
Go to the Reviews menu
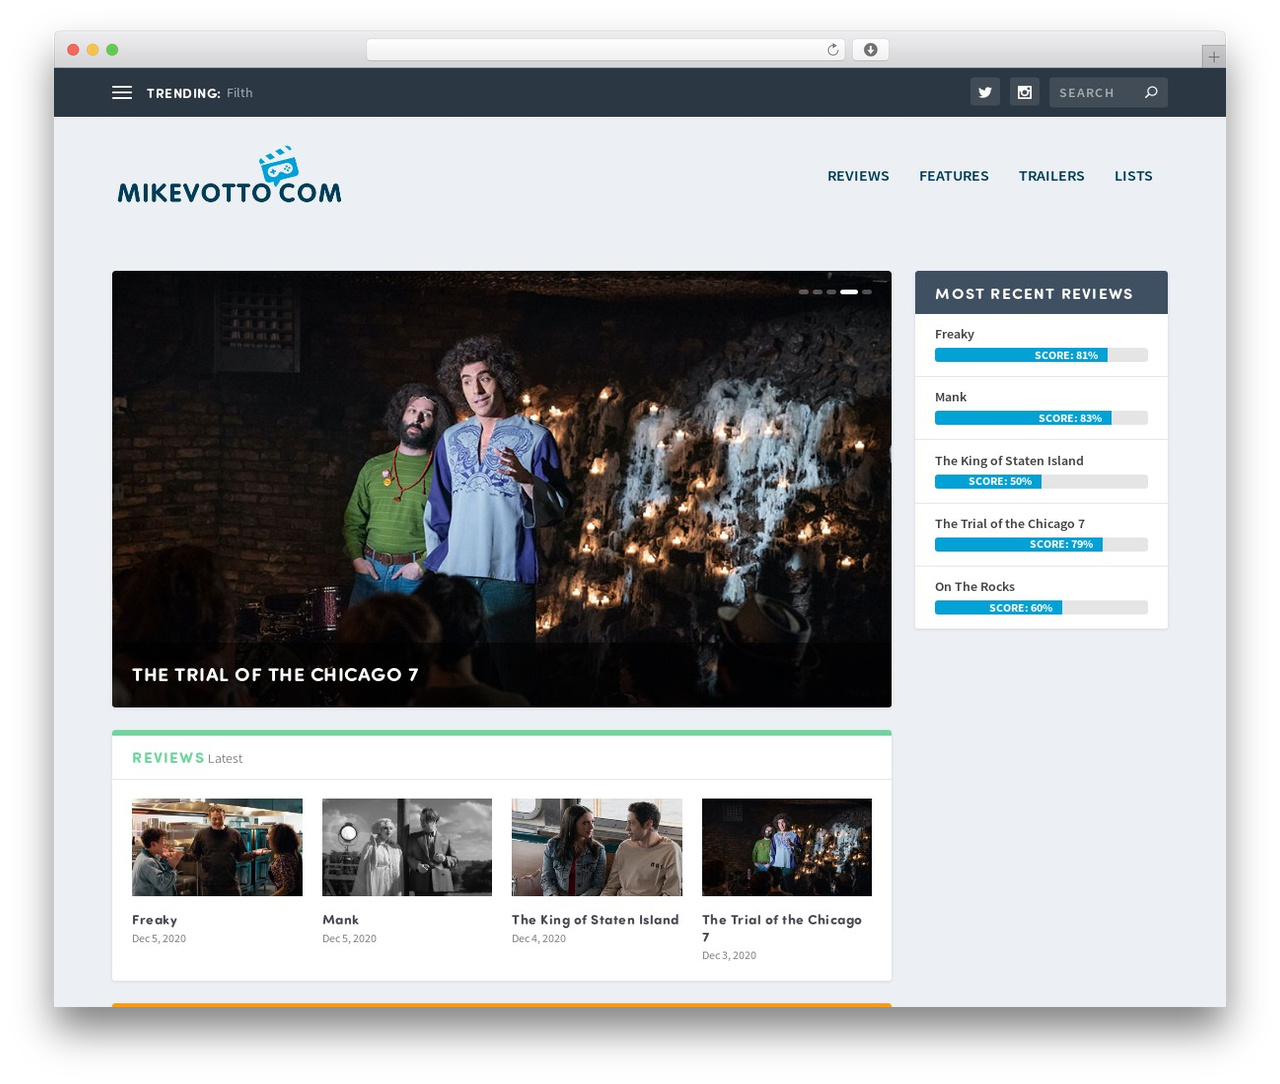tap(858, 176)
